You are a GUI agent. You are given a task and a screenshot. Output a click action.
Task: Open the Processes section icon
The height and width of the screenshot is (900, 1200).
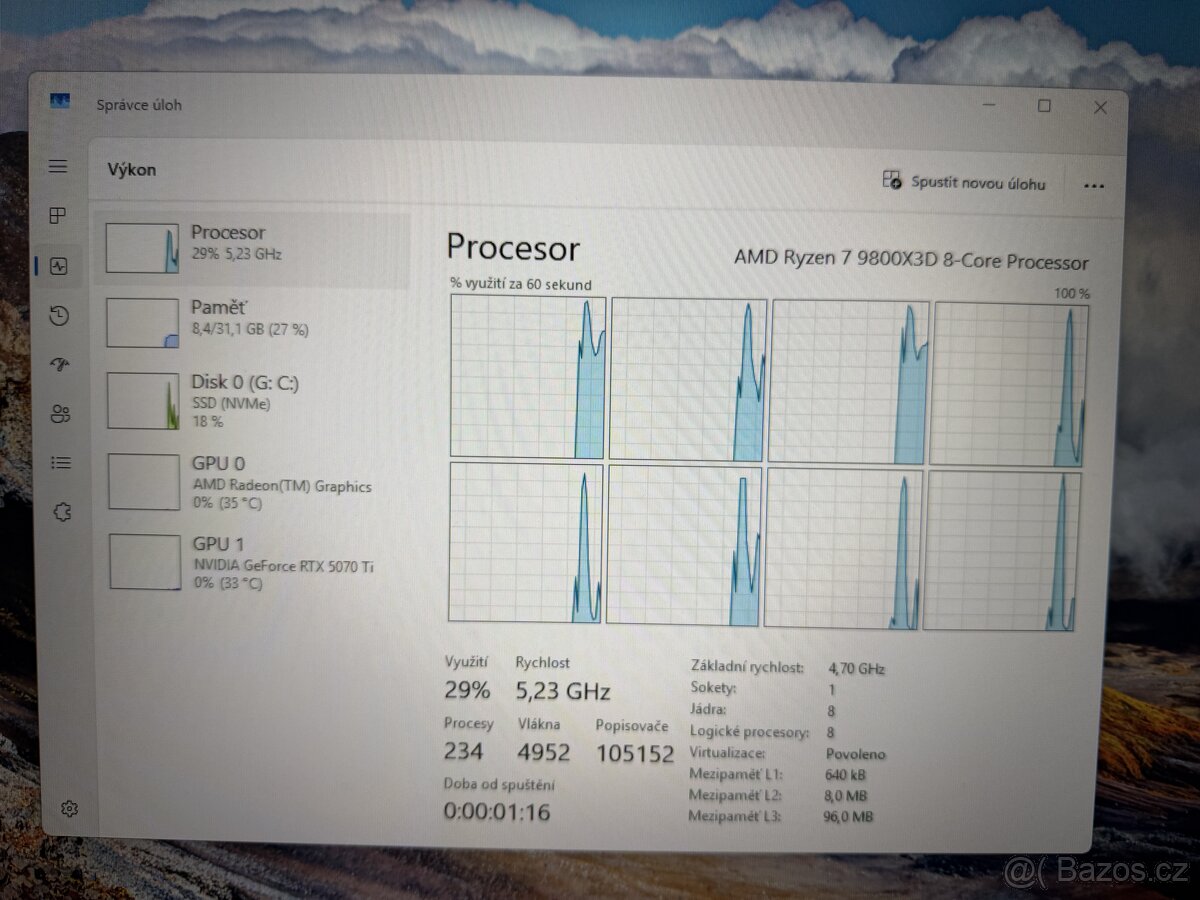[58, 216]
